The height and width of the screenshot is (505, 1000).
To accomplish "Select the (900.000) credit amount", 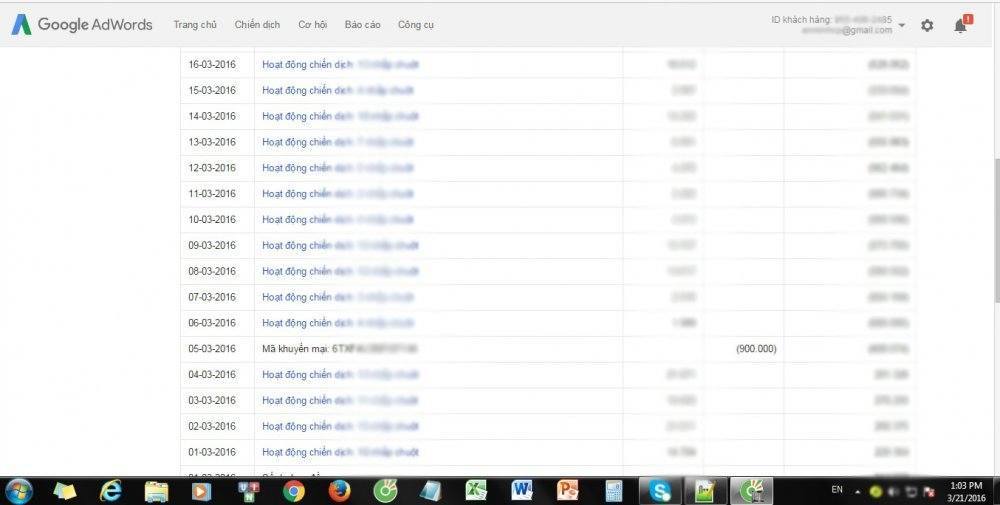I will click(x=756, y=349).
